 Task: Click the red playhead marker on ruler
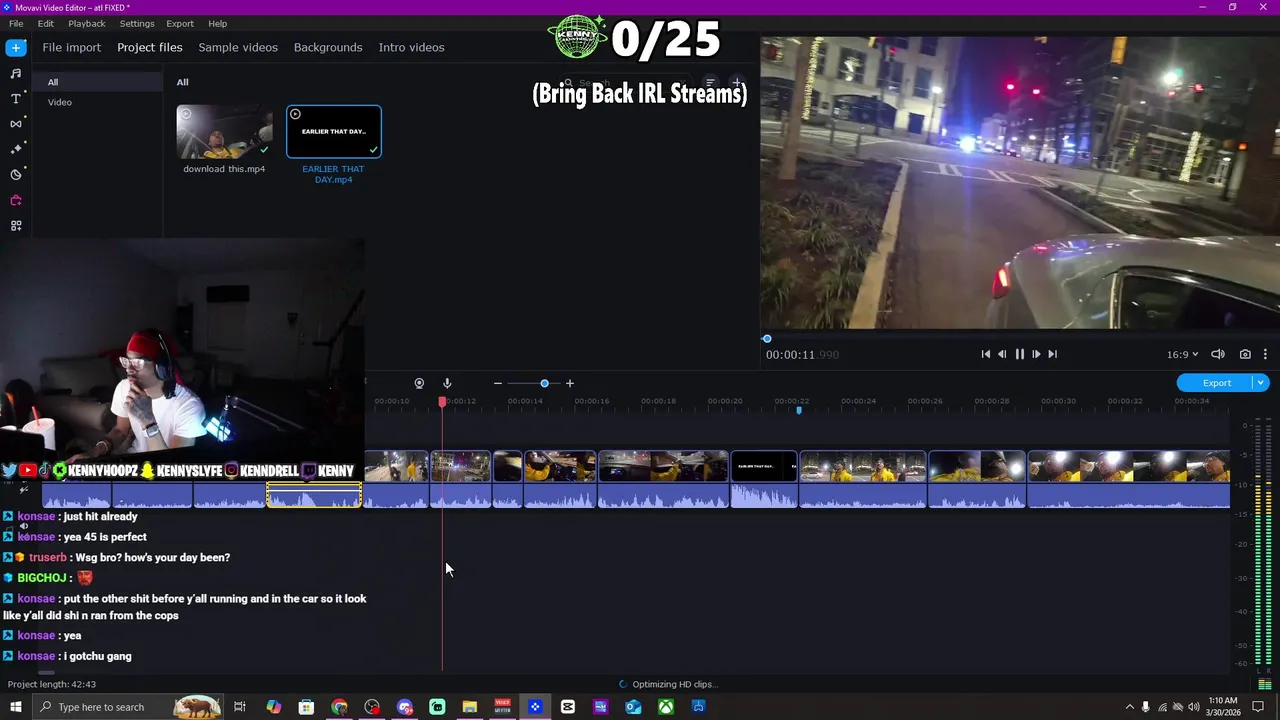coord(442,401)
